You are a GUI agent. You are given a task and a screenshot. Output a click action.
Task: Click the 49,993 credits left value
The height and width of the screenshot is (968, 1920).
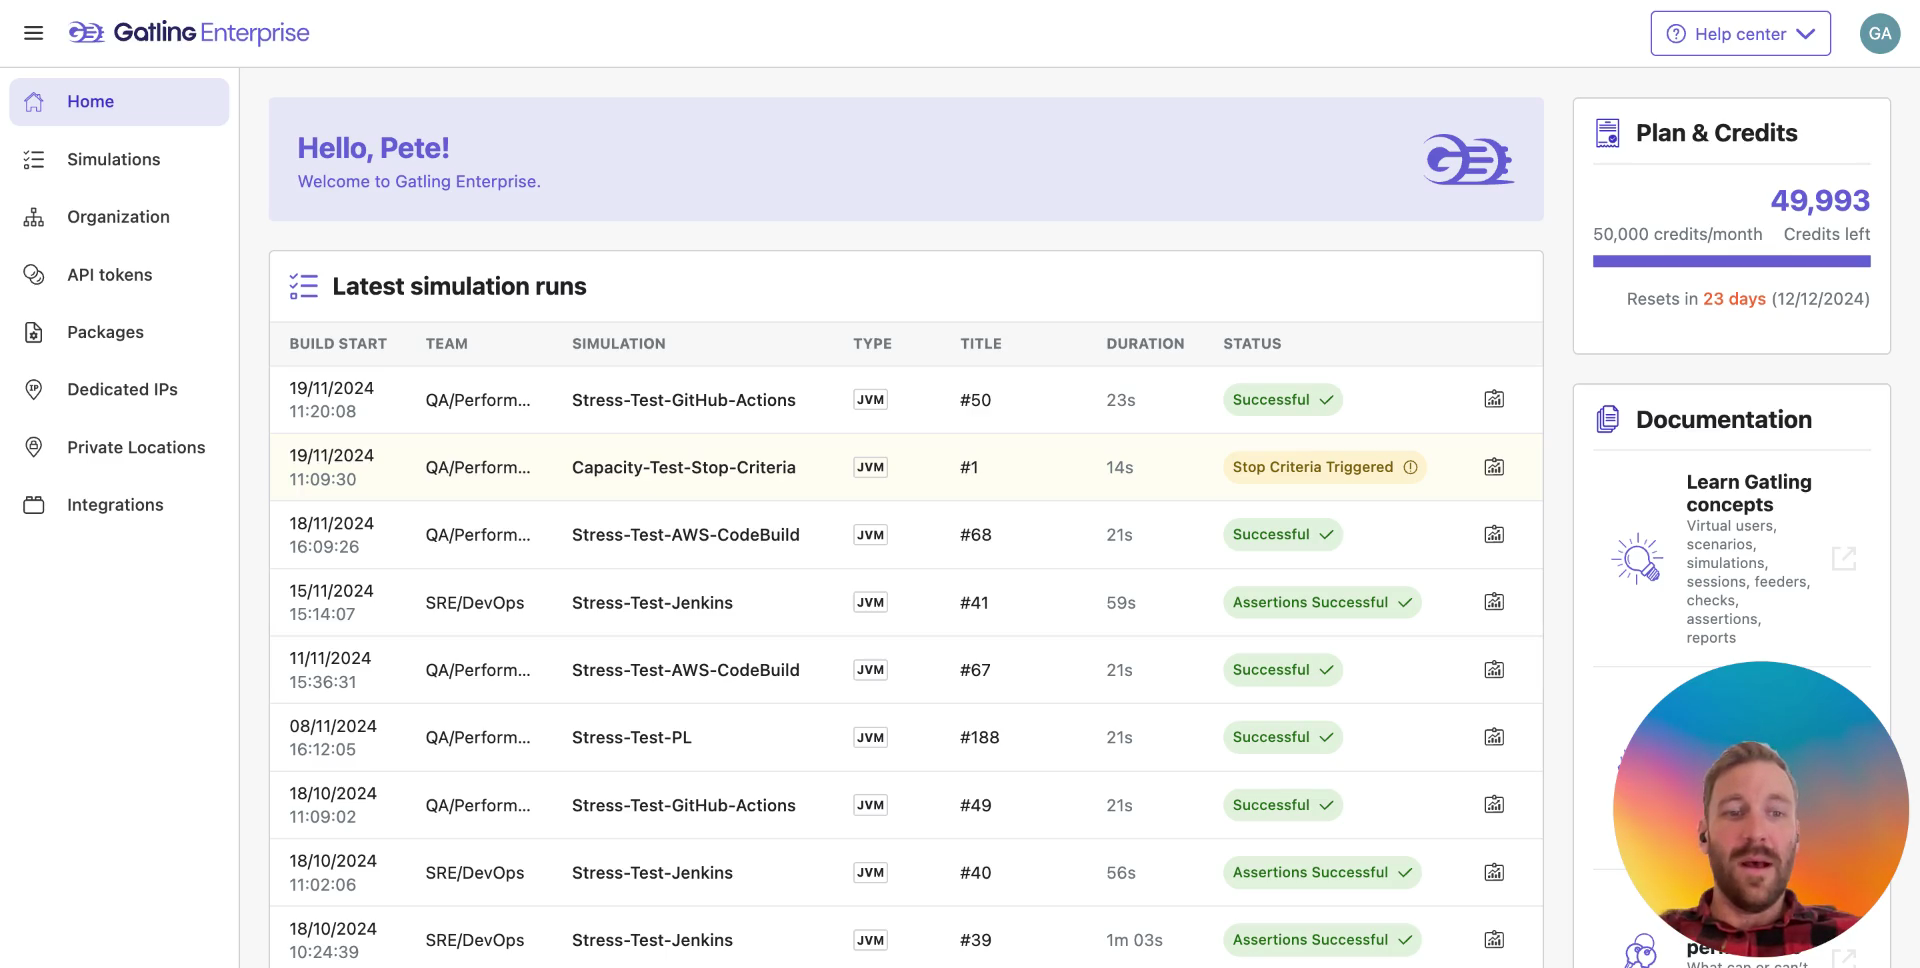[x=1820, y=201]
